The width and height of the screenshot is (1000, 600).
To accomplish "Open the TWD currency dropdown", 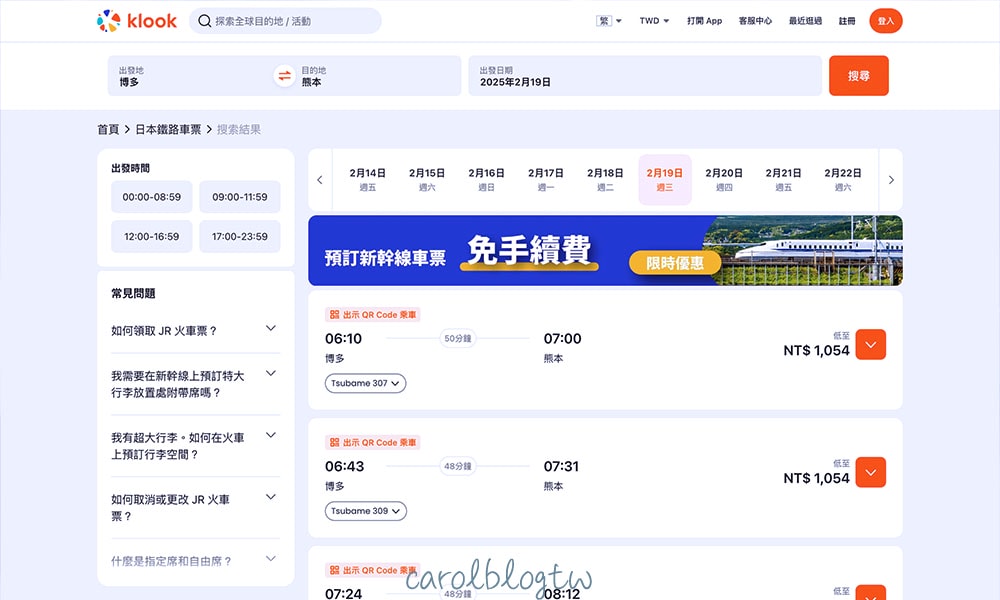I will [x=654, y=21].
